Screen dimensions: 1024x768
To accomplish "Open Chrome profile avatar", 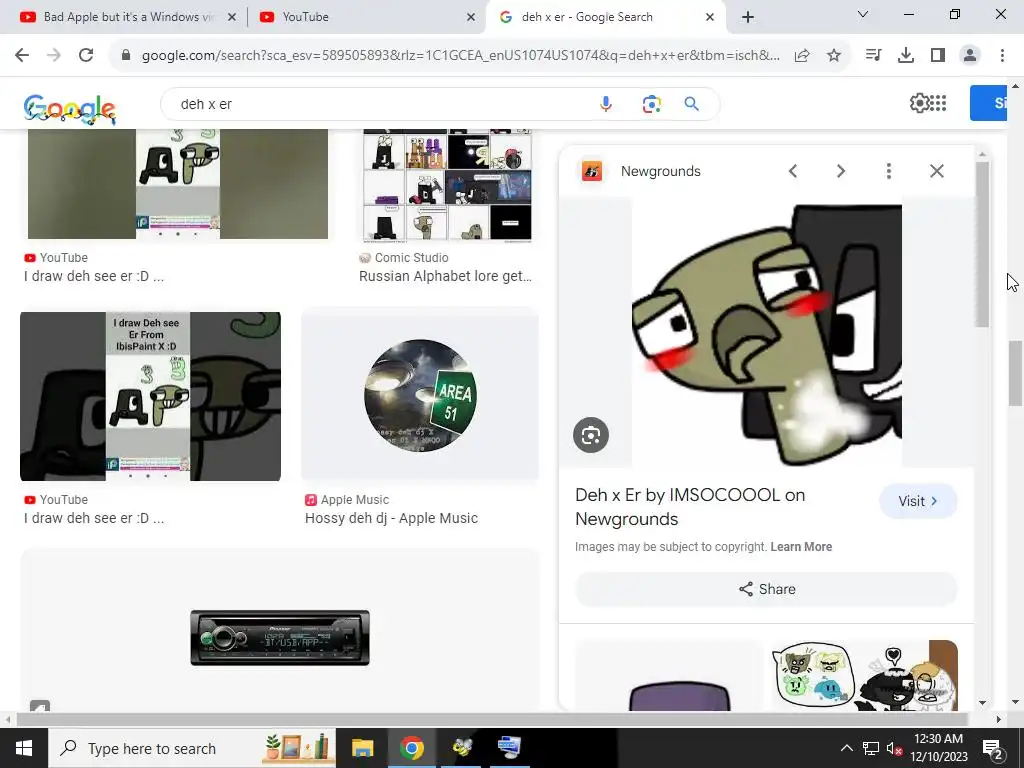I will click(970, 56).
